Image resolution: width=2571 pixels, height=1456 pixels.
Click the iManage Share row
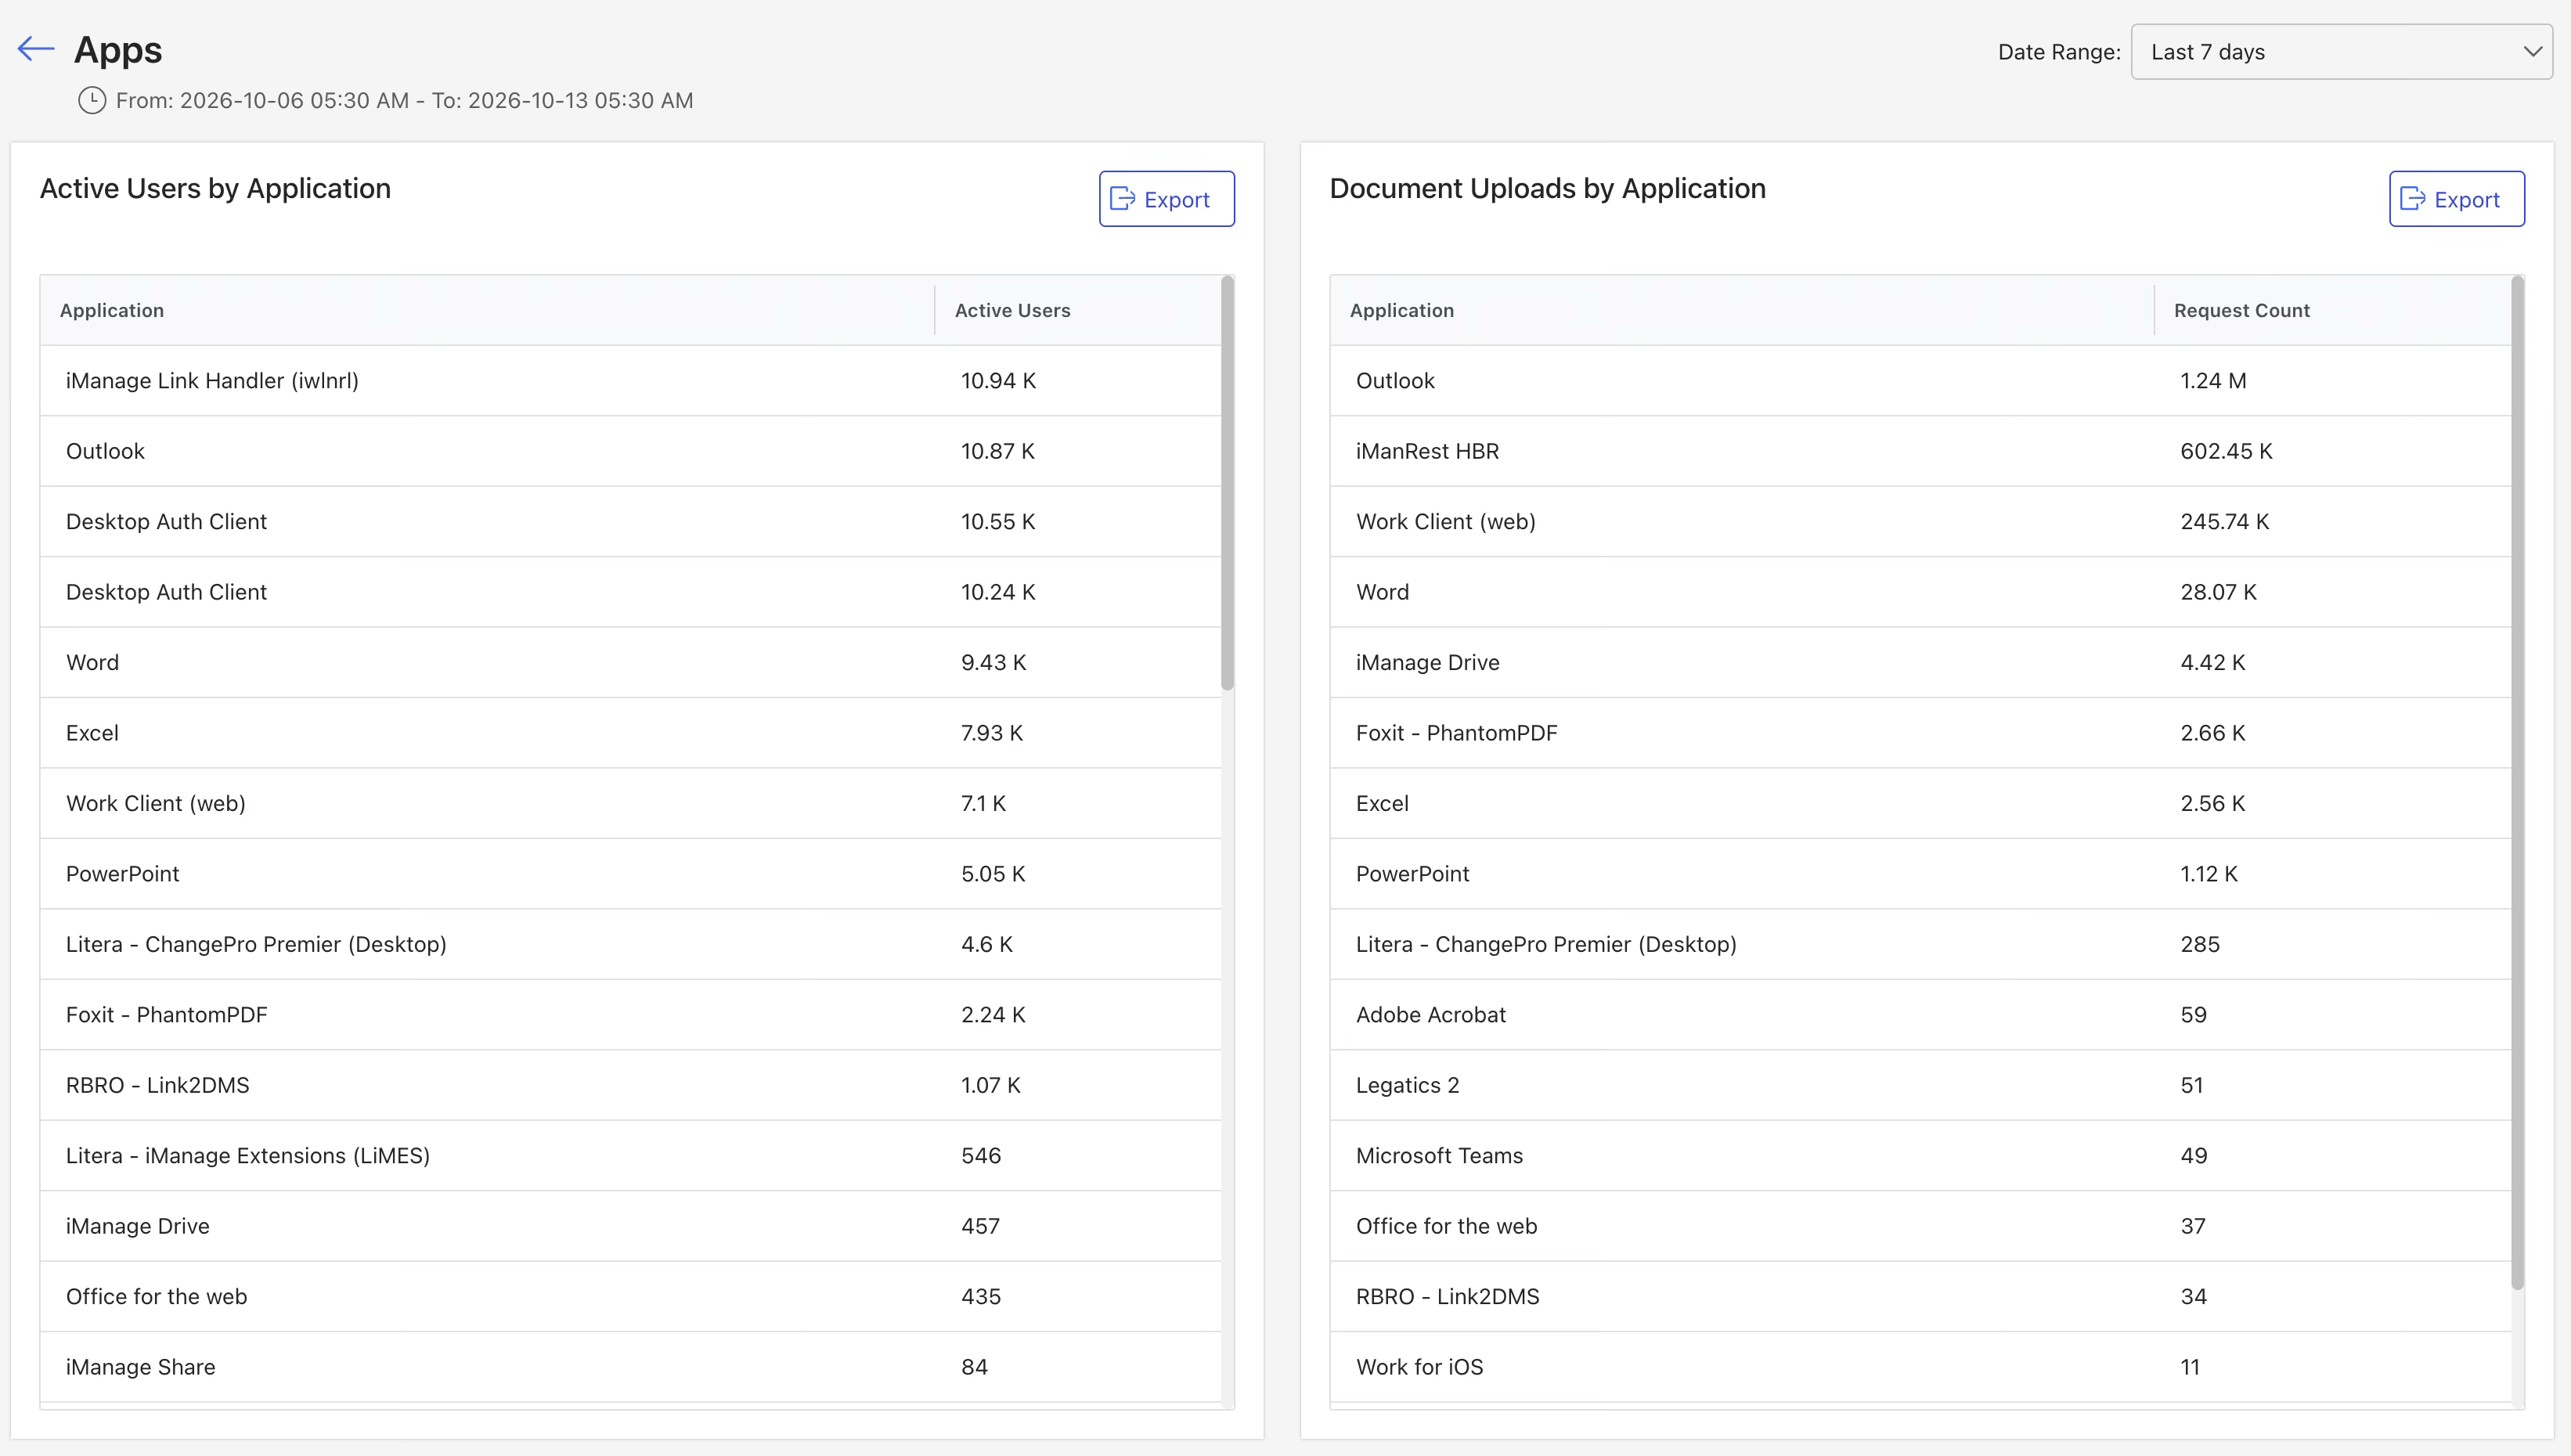tap(630, 1367)
